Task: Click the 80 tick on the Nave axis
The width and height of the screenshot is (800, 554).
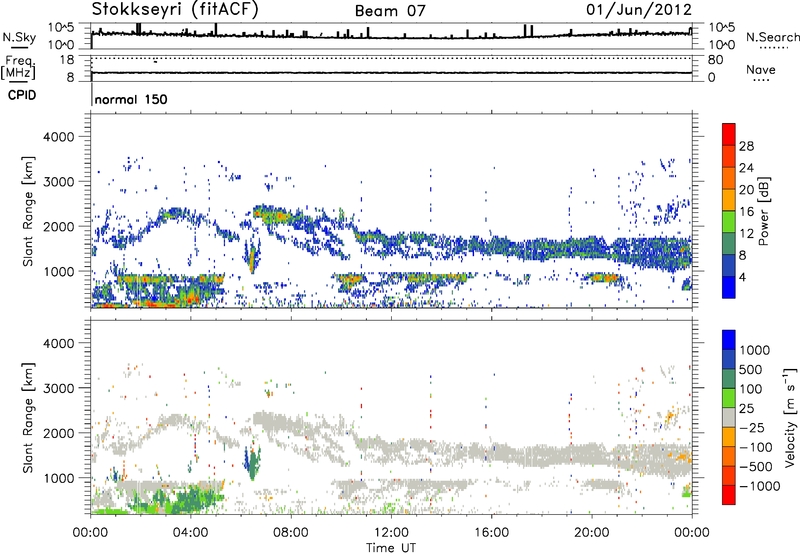Action: click(715, 60)
